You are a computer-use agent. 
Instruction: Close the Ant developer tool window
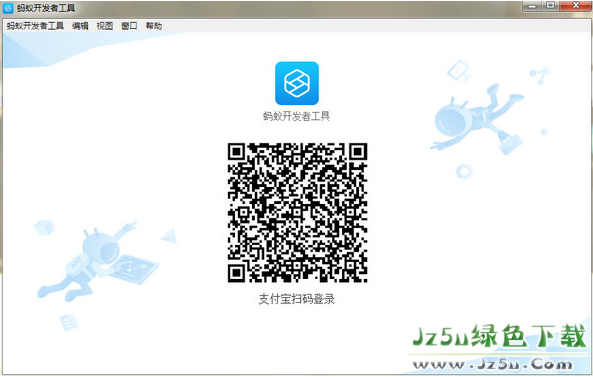point(576,6)
